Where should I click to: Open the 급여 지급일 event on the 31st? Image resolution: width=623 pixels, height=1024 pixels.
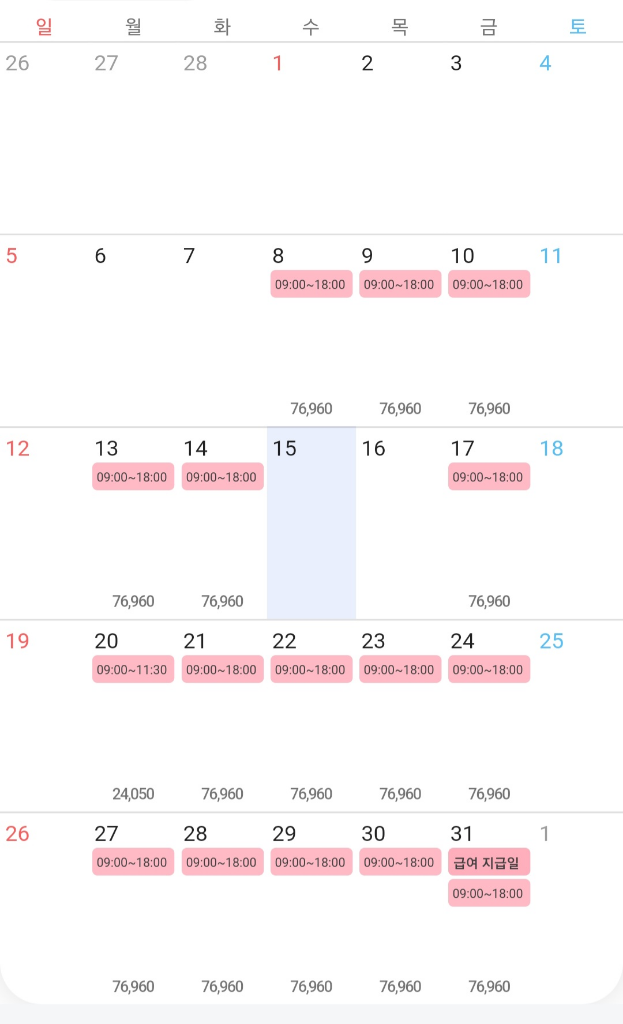489,862
